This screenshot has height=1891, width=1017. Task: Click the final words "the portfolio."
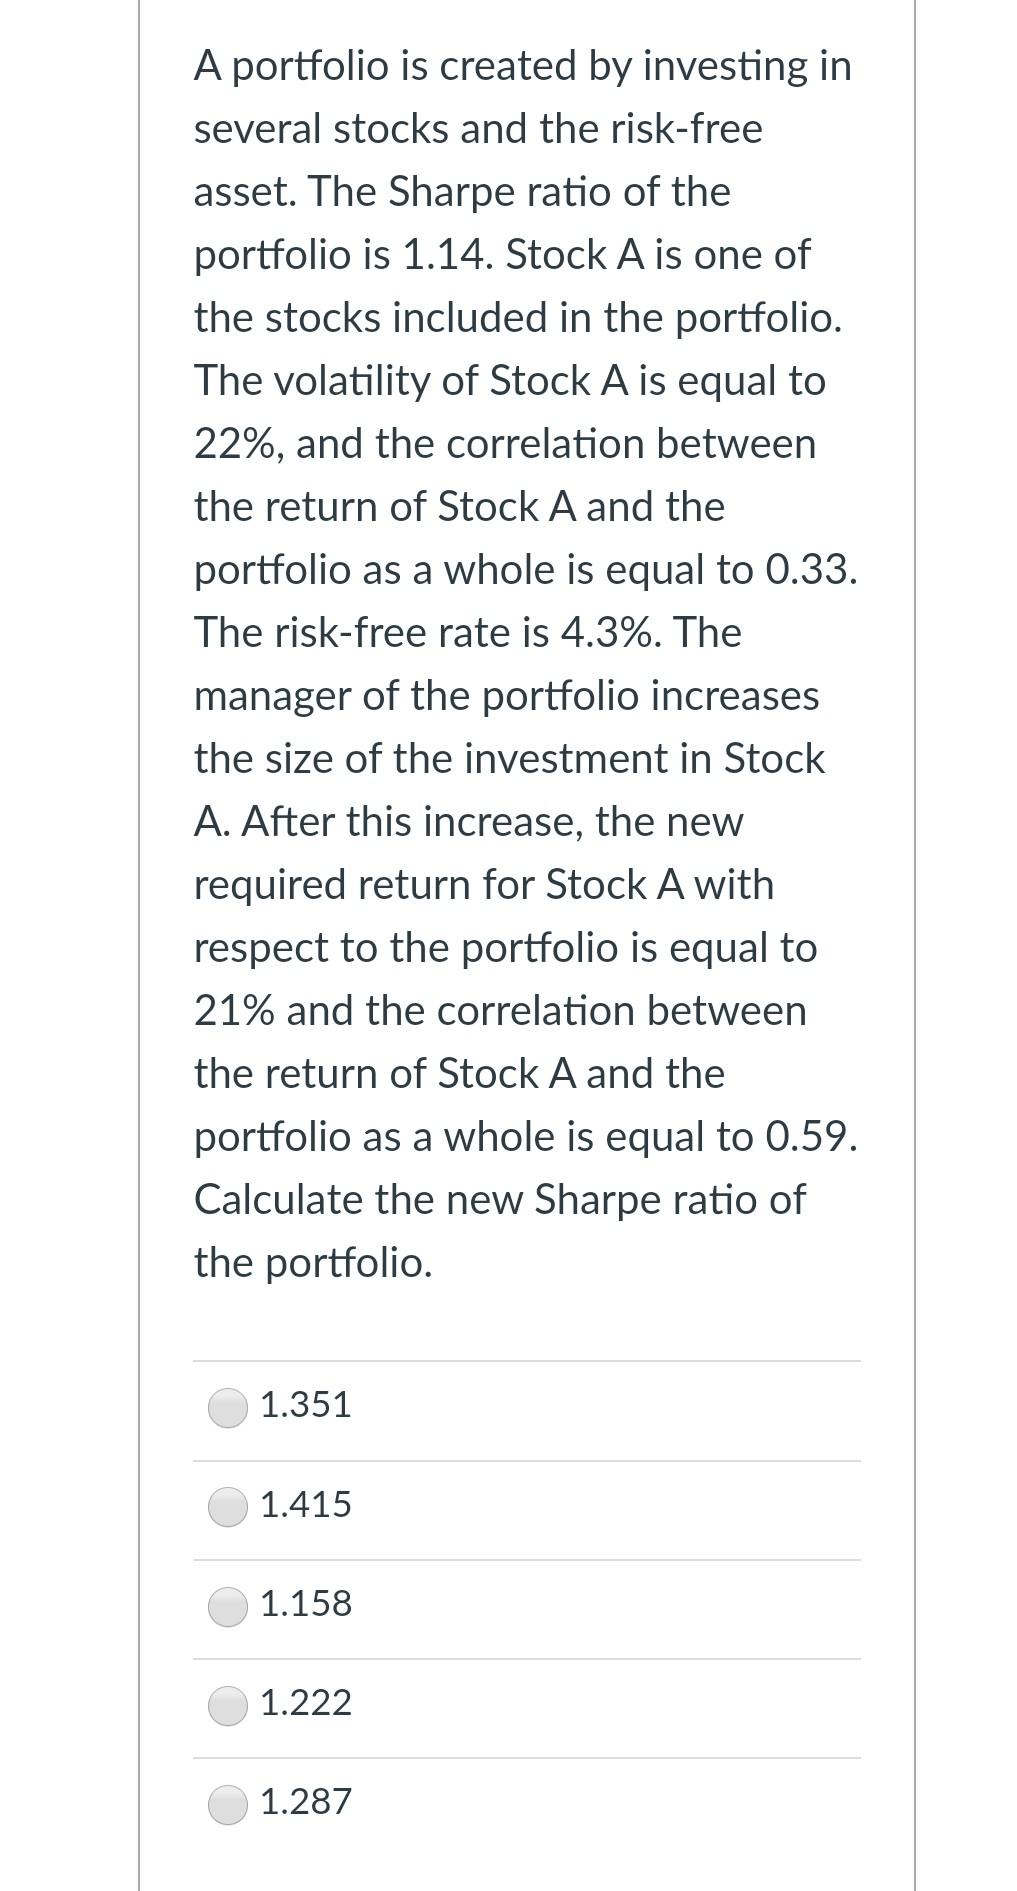[x=313, y=1263]
